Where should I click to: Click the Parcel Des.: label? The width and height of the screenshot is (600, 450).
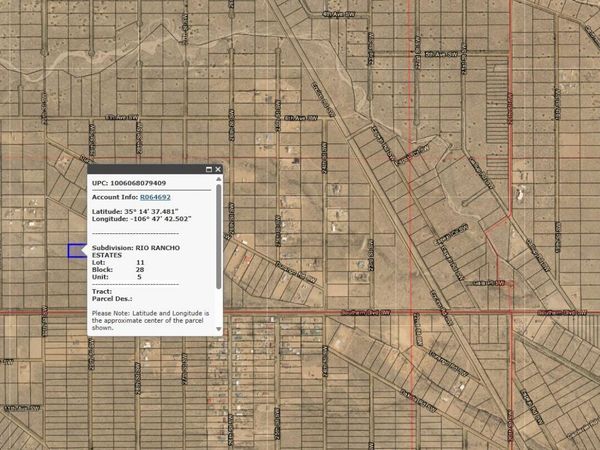click(112, 299)
